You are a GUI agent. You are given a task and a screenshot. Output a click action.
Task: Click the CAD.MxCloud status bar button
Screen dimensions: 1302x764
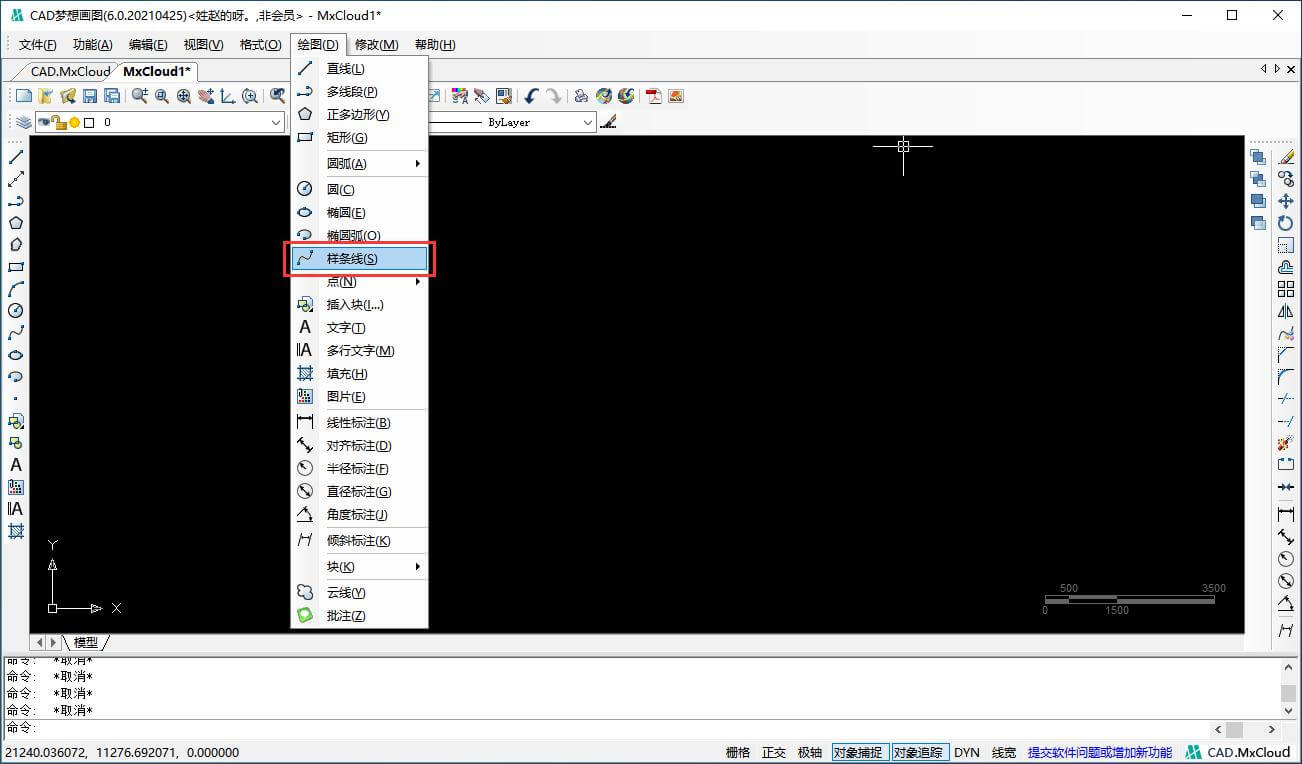pos(1238,752)
